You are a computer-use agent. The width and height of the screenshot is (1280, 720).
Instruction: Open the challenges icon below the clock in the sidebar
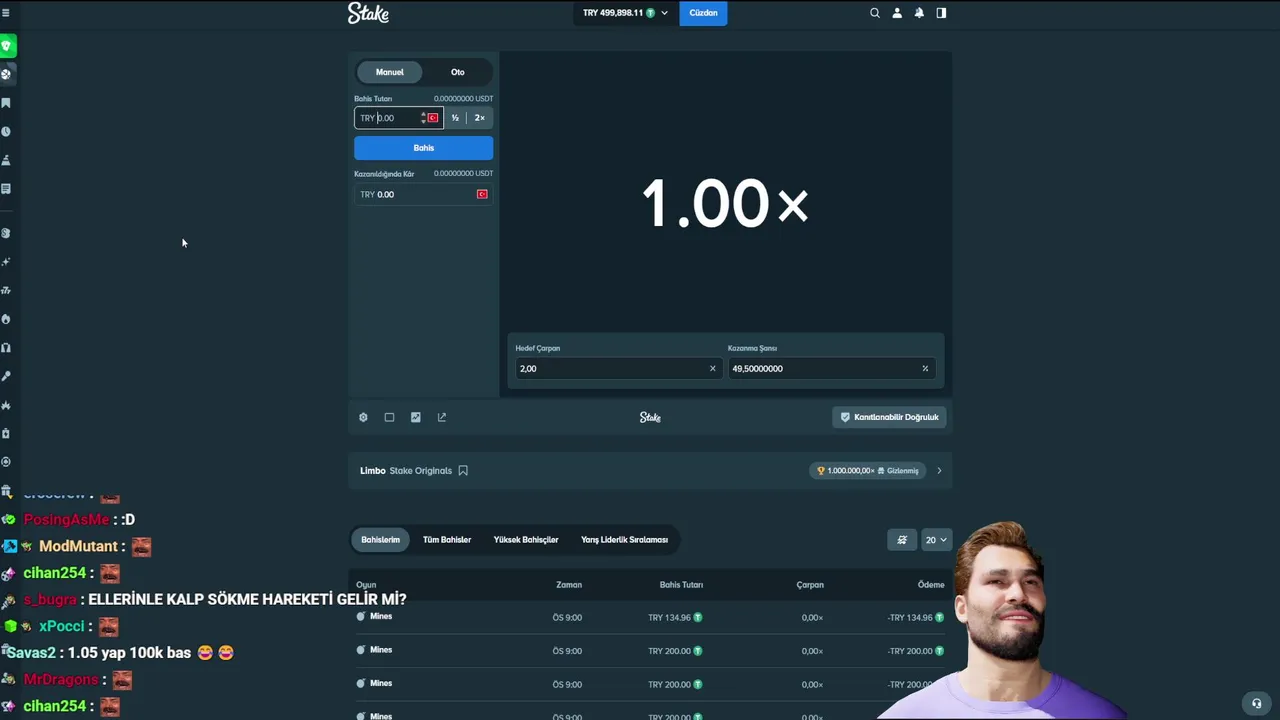click(x=6, y=160)
